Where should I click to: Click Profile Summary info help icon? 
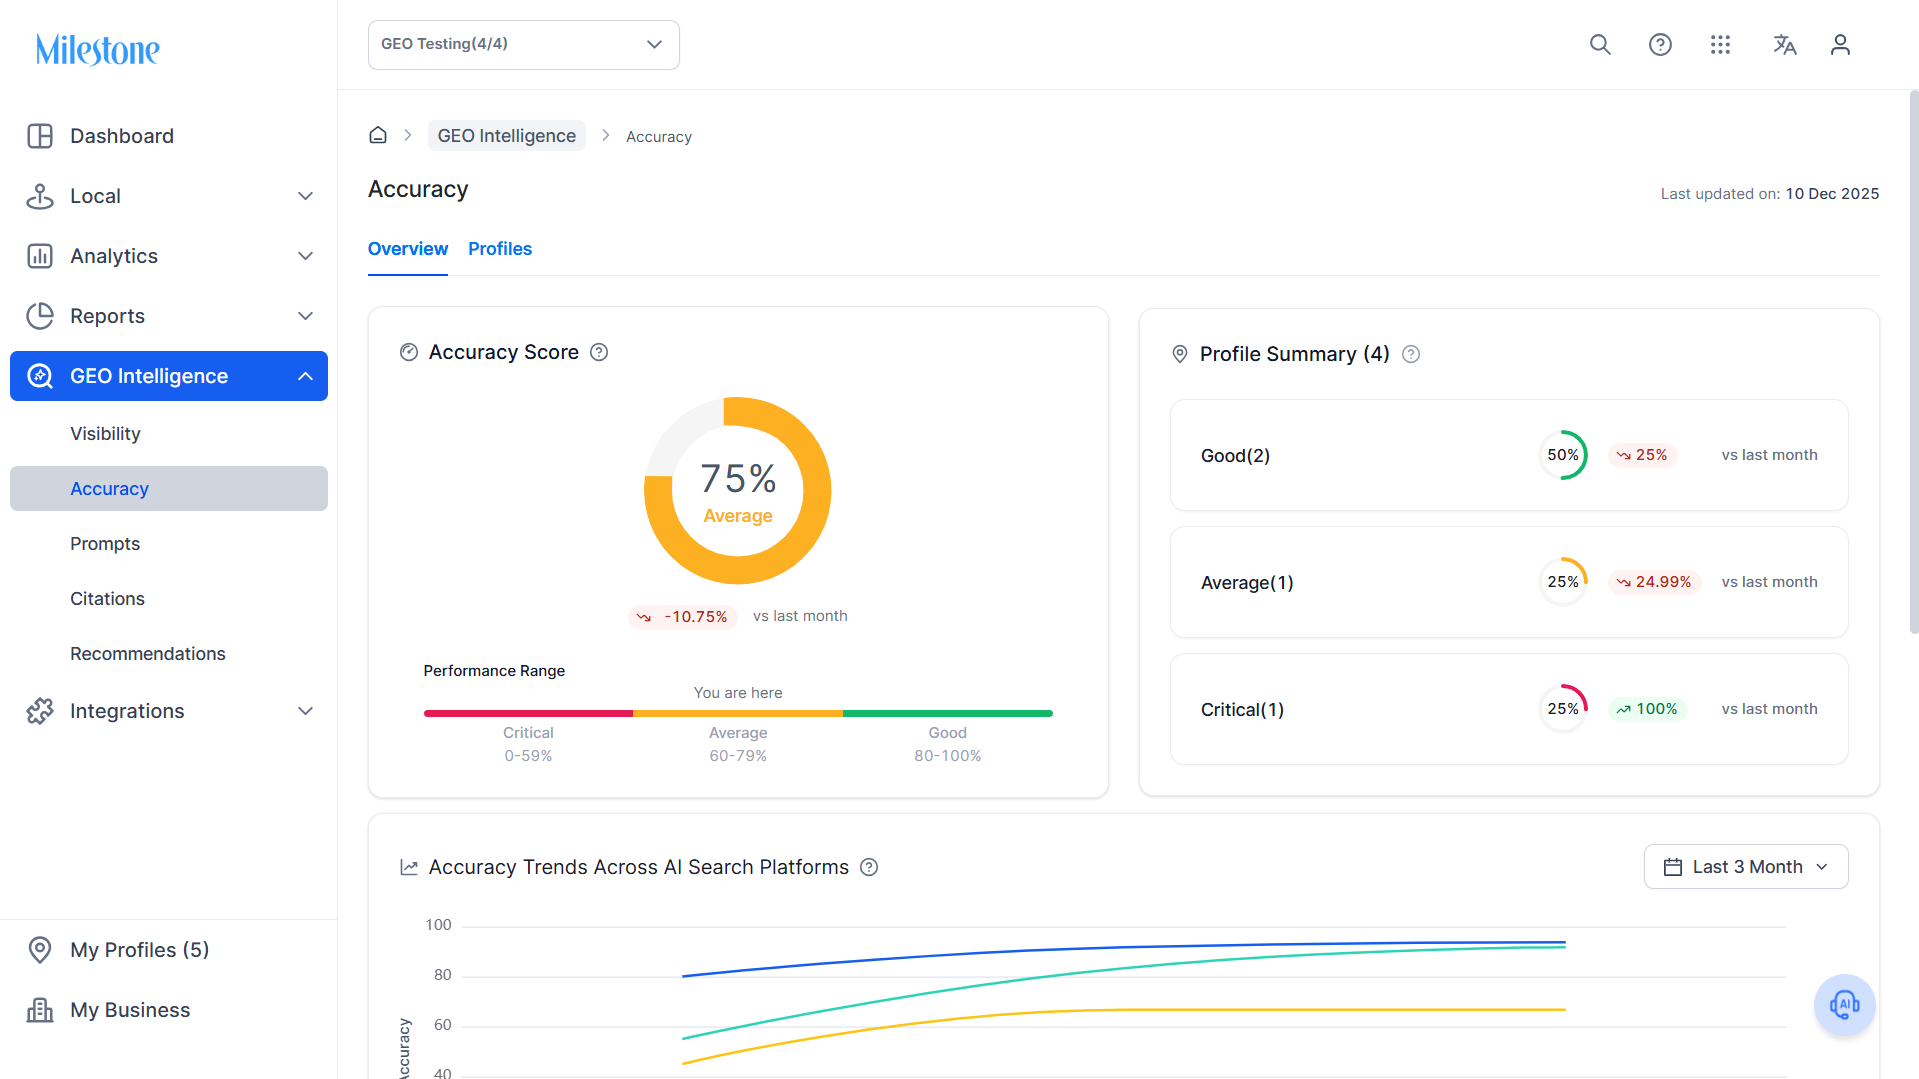[1411, 354]
